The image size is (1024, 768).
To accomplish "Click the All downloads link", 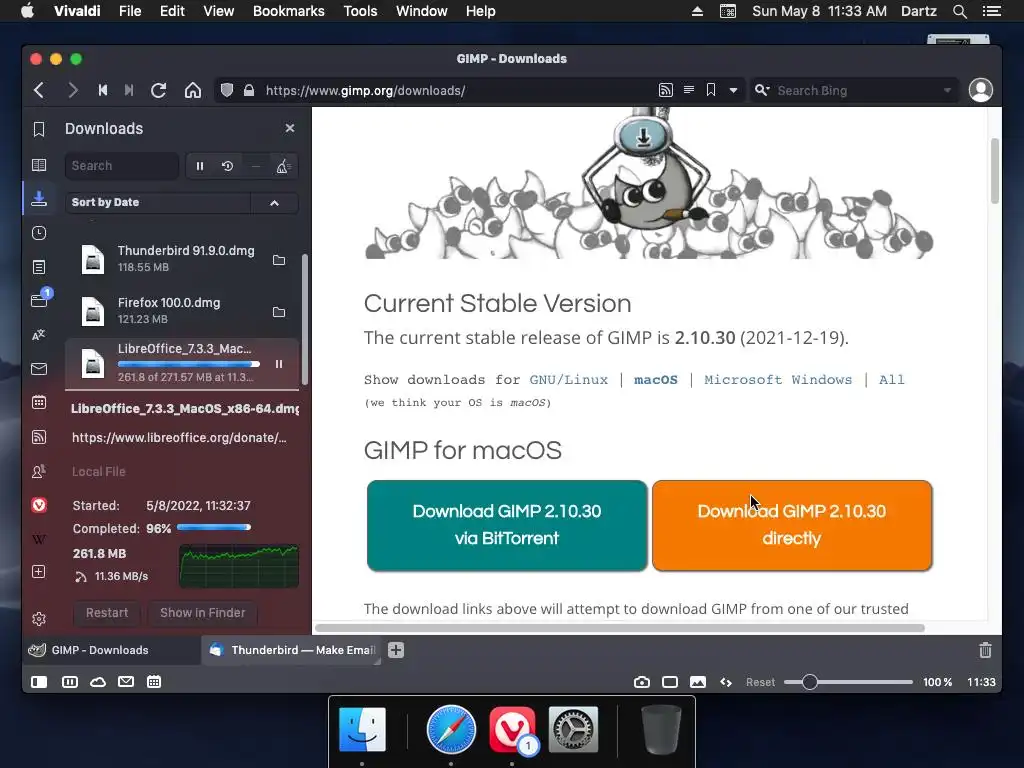I will tap(891, 379).
